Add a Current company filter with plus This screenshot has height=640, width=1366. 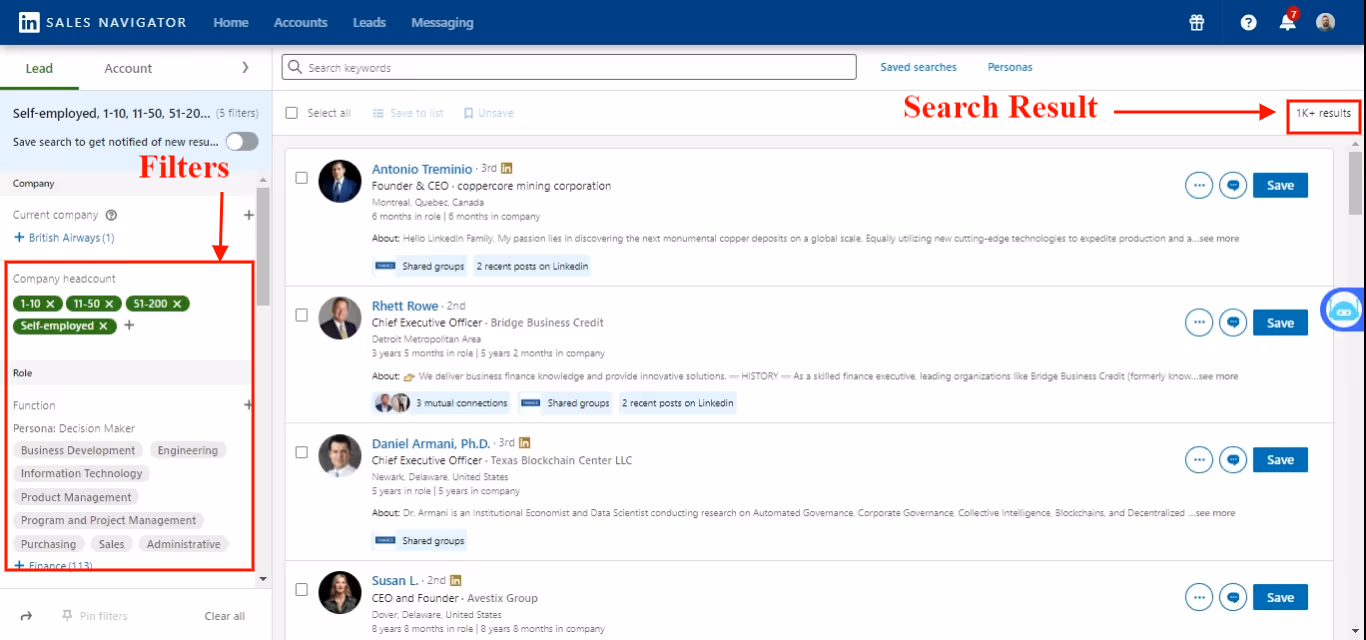click(247, 214)
